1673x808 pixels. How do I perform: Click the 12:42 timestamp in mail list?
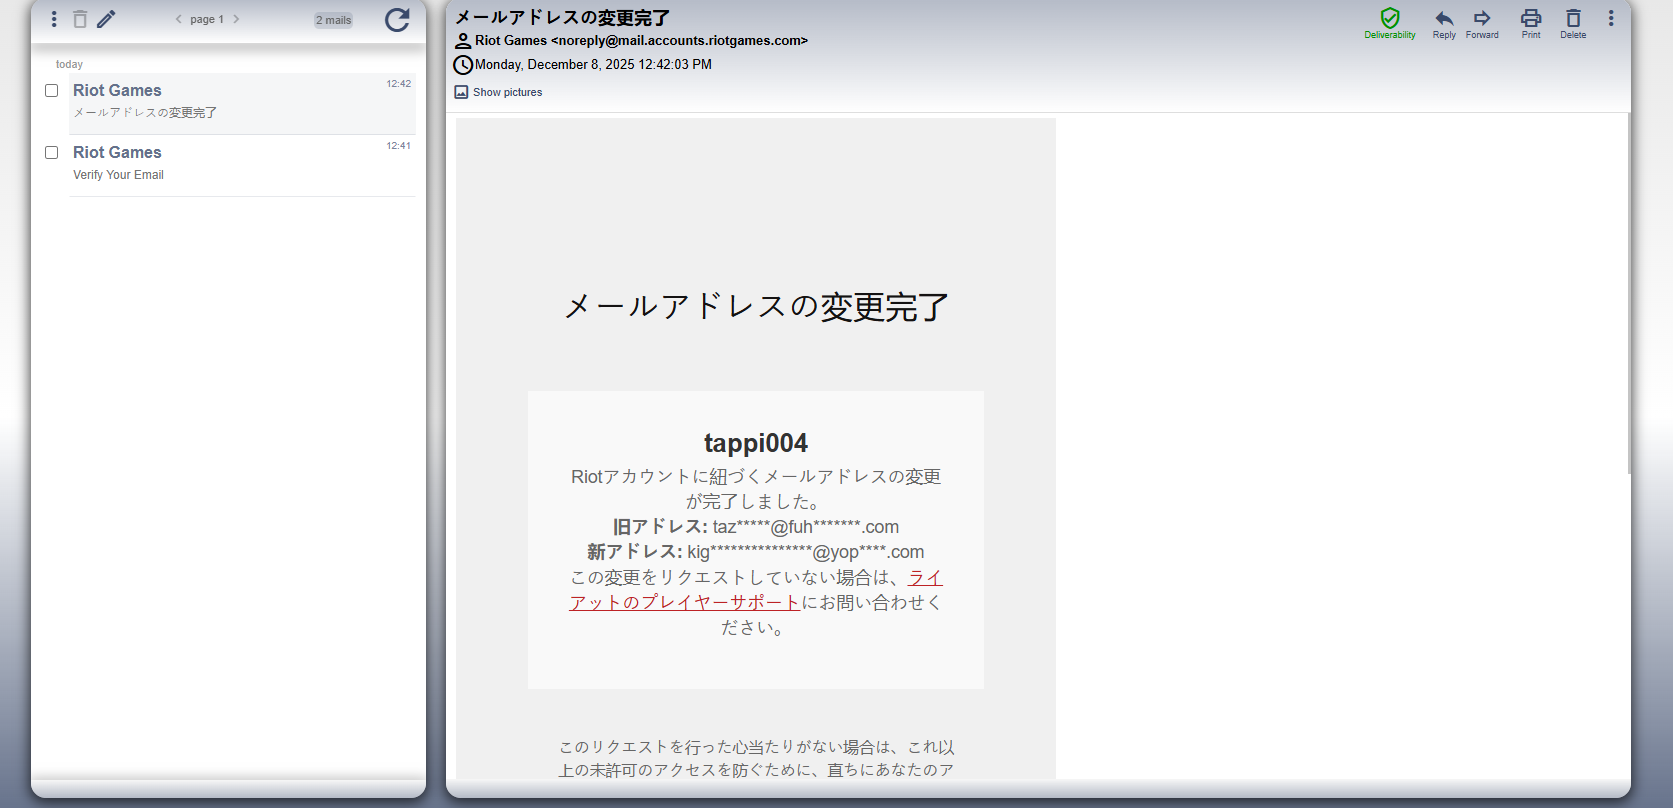coord(399,84)
